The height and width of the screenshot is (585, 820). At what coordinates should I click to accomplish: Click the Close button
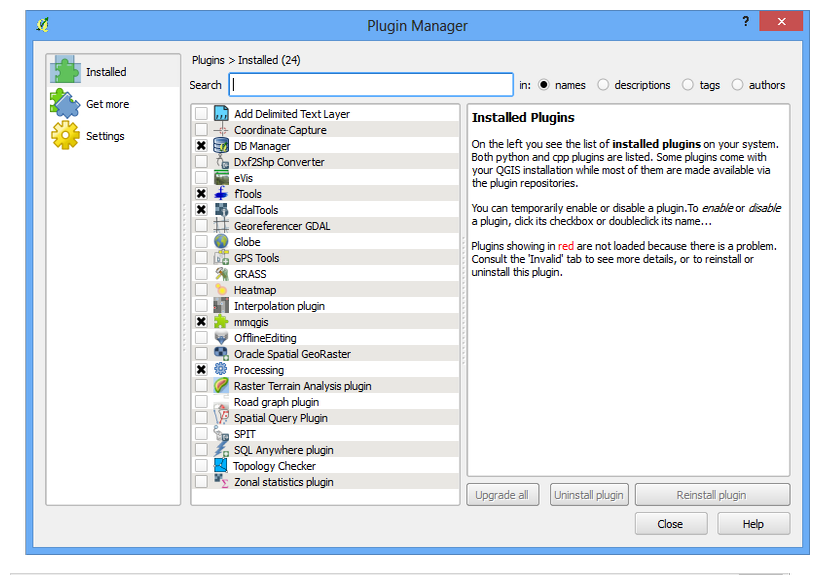670,523
